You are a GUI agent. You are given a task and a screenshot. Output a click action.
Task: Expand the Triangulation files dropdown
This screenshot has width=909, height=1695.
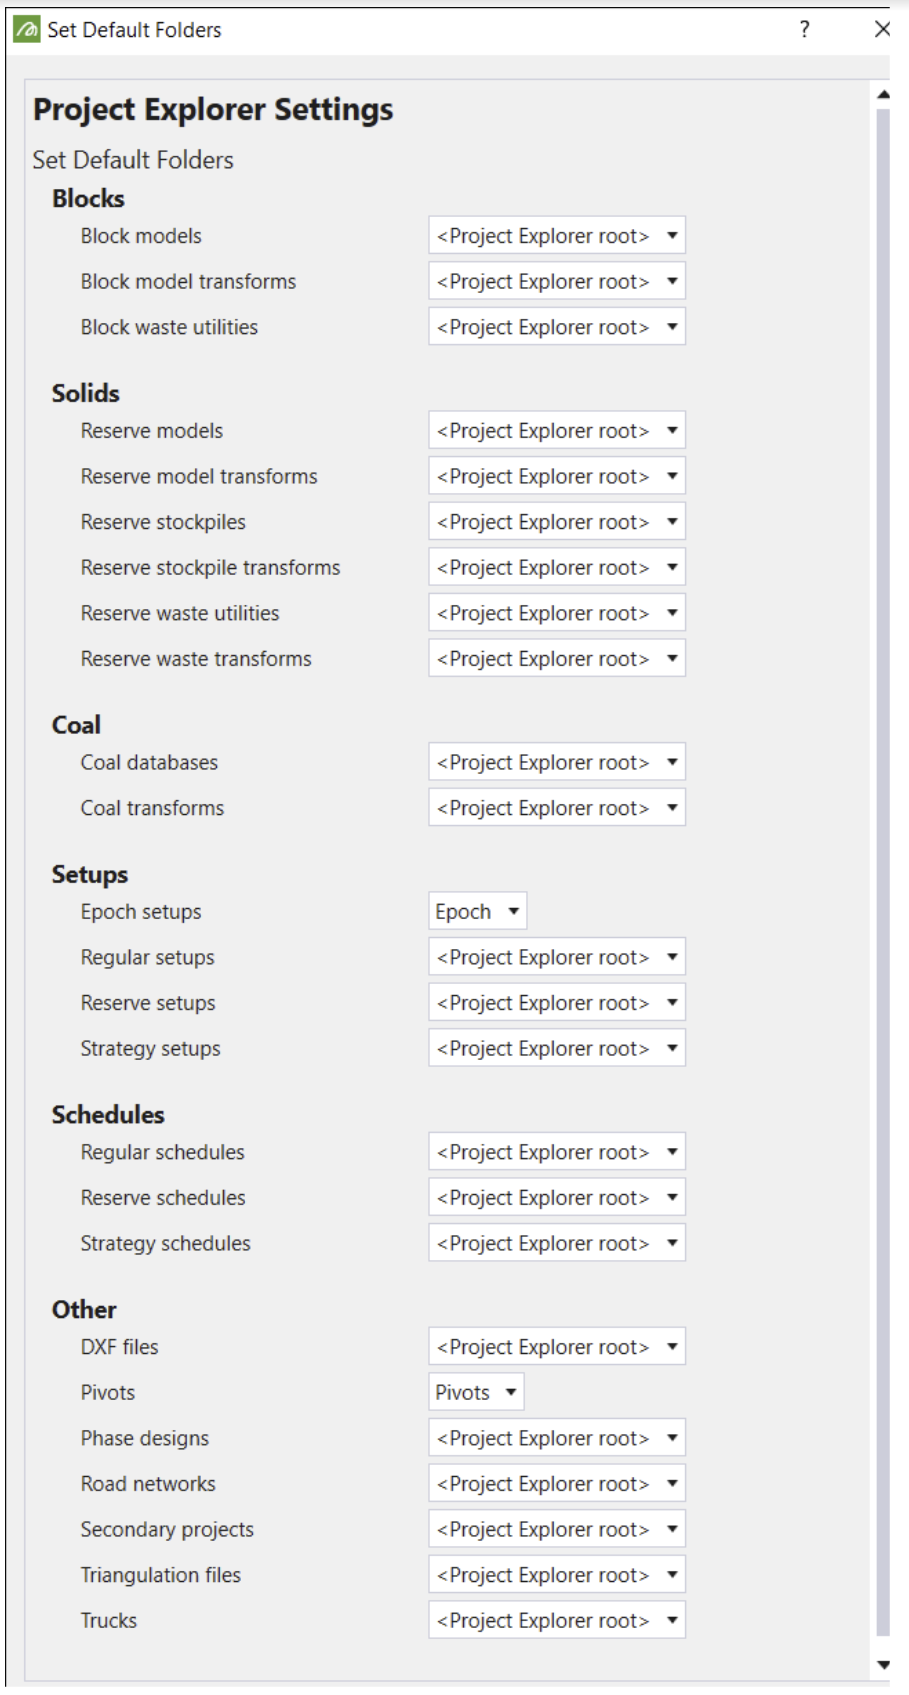click(x=557, y=1575)
